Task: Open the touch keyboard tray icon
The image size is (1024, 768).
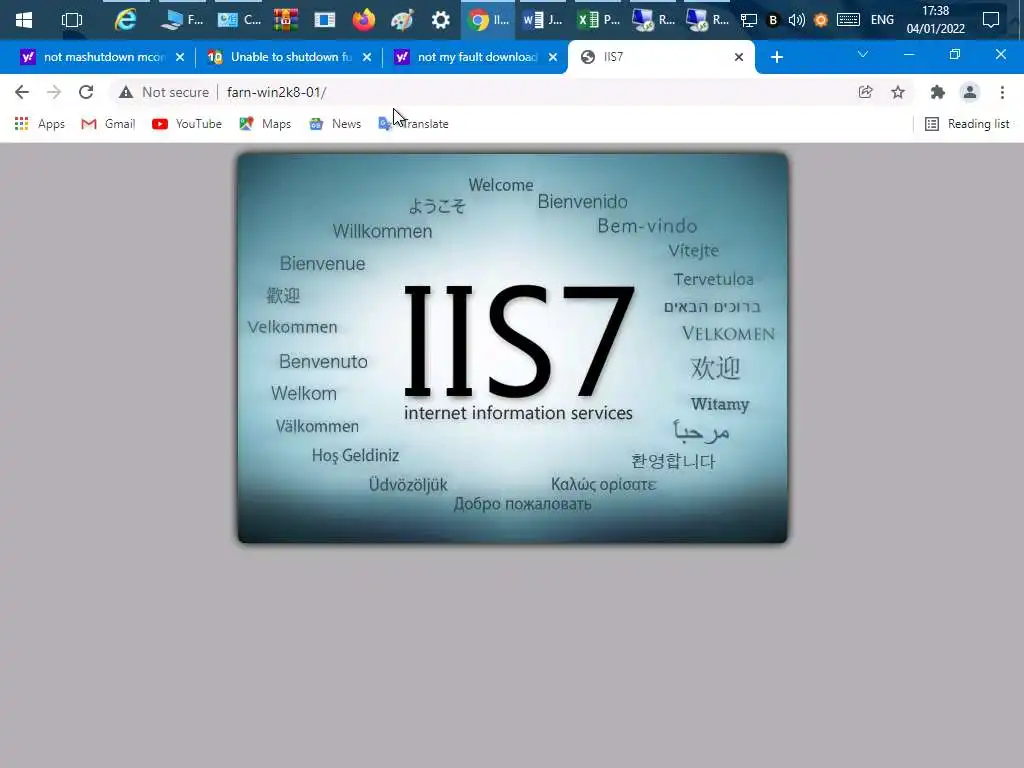Action: coord(848,20)
